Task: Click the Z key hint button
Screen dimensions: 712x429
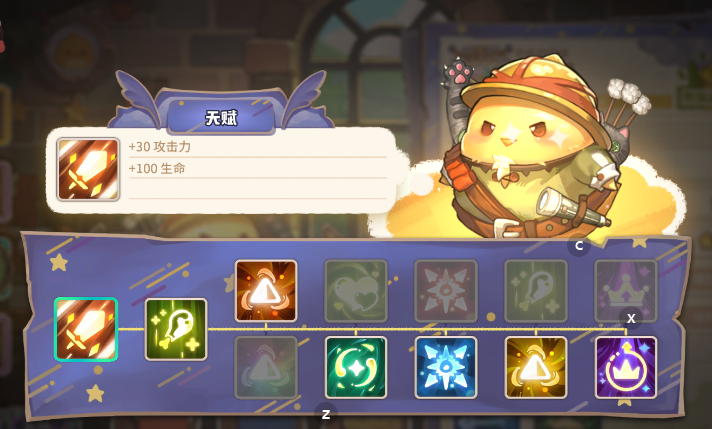Action: point(326,414)
